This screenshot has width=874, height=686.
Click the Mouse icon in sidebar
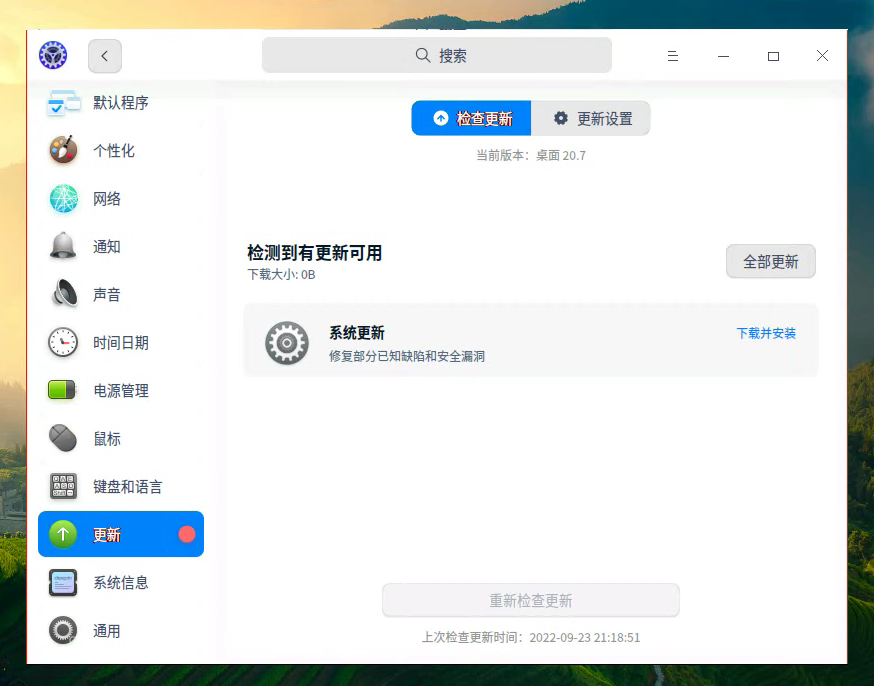[63, 438]
